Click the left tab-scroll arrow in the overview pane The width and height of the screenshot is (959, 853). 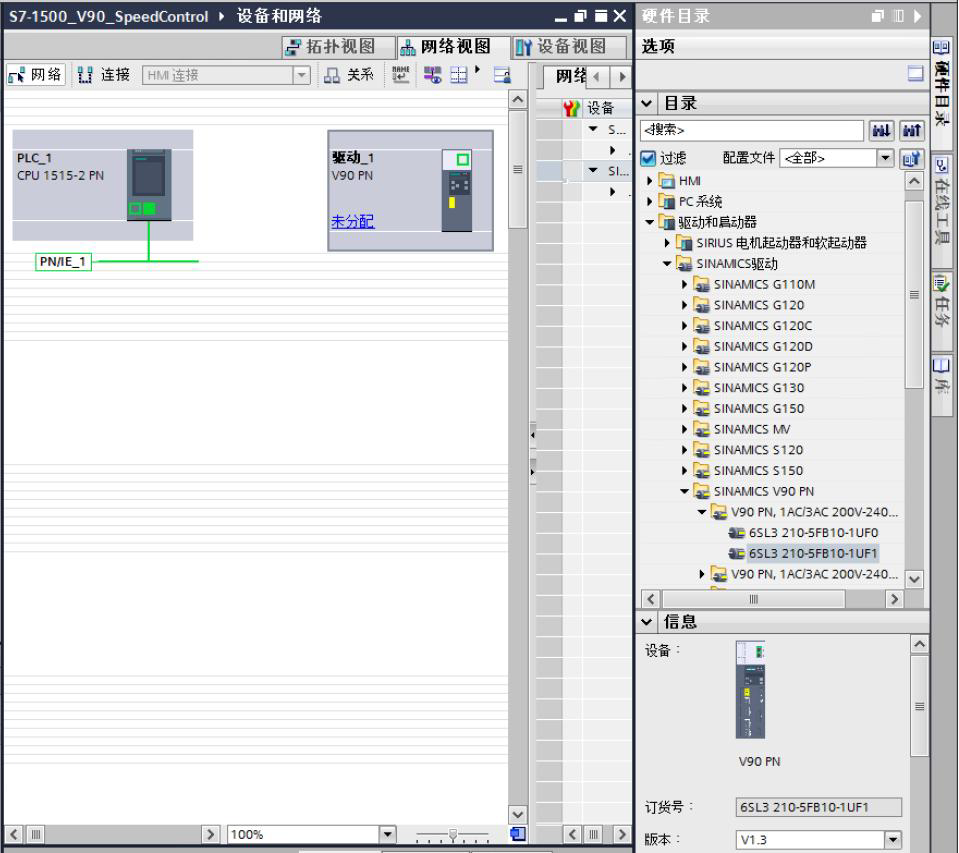pos(596,77)
